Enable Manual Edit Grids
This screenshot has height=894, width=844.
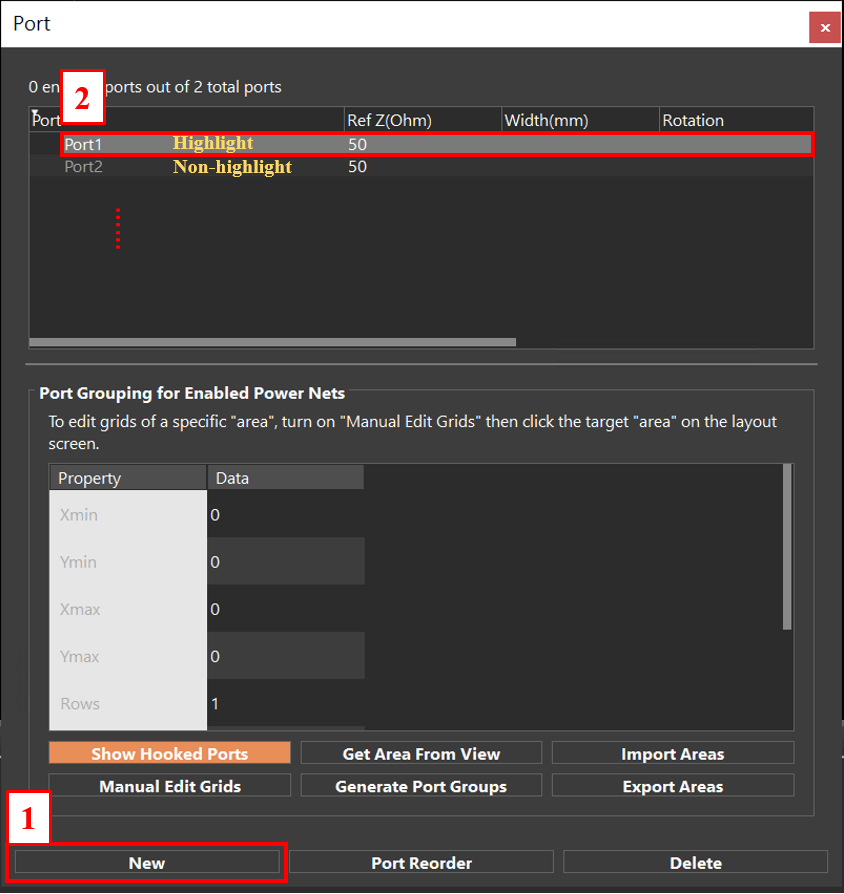pos(169,786)
